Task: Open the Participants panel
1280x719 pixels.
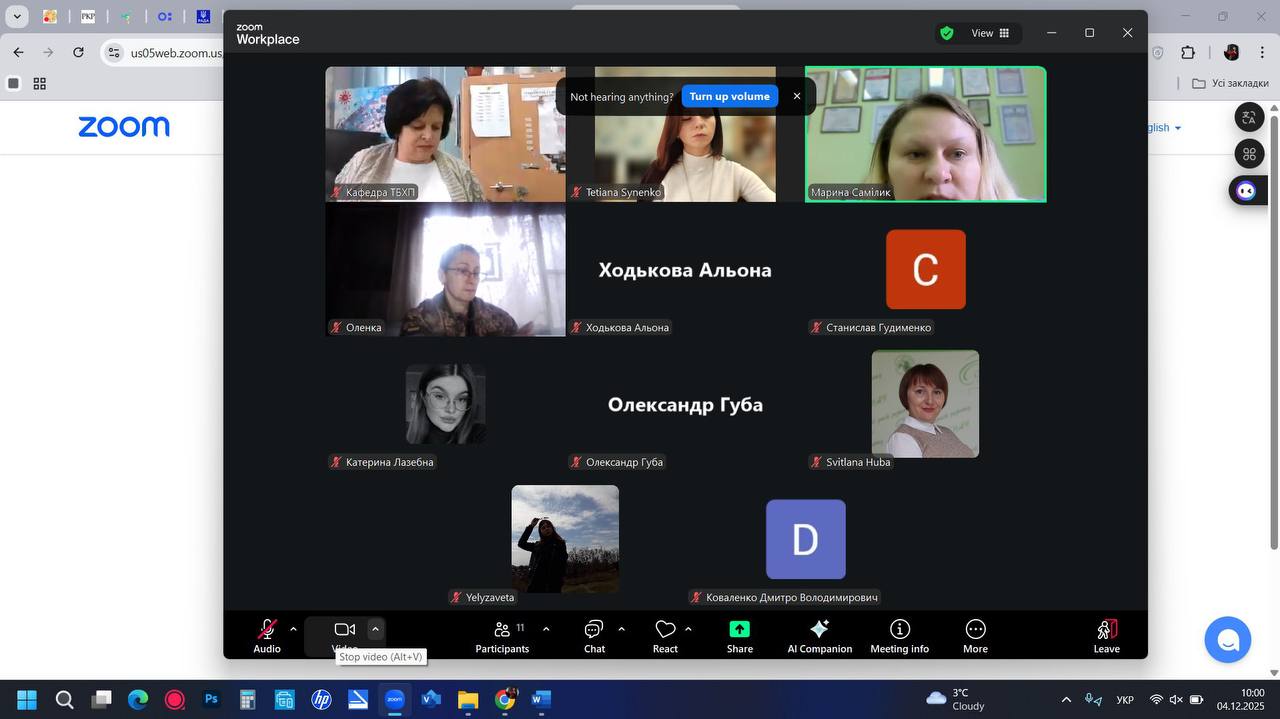Action: (x=502, y=636)
